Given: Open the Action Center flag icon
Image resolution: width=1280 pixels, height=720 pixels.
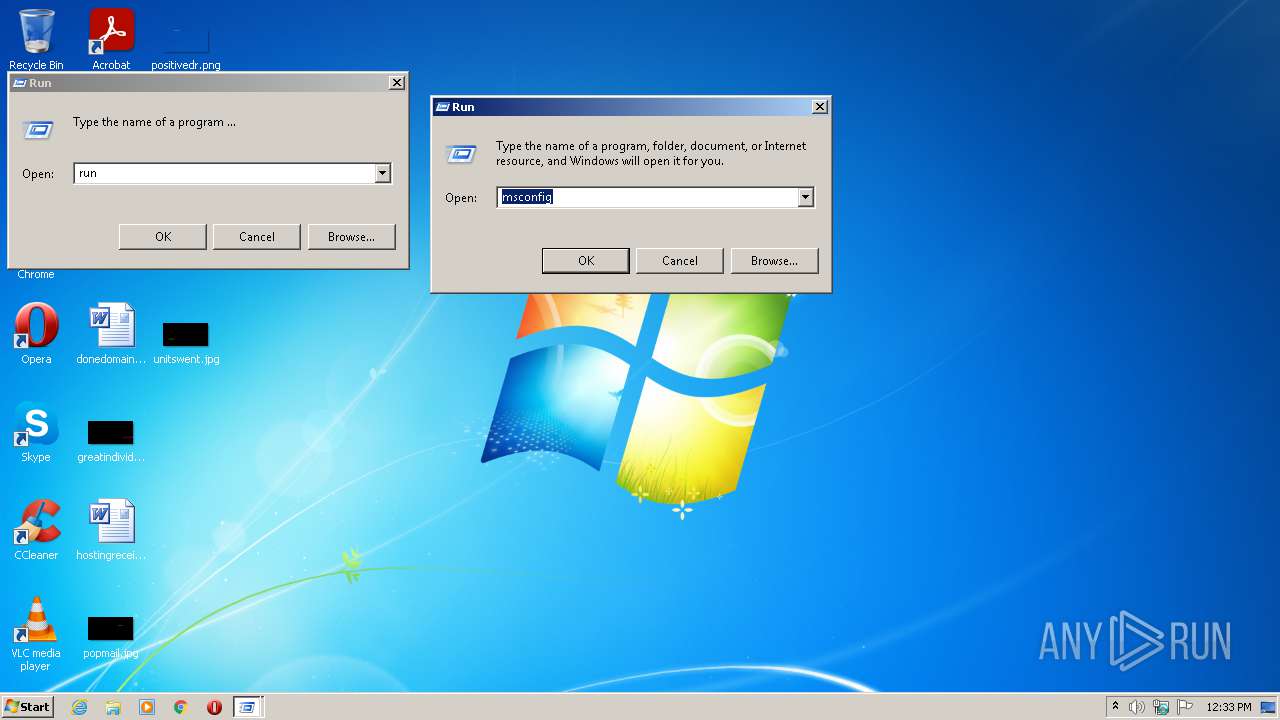Looking at the screenshot, I should 1185,707.
